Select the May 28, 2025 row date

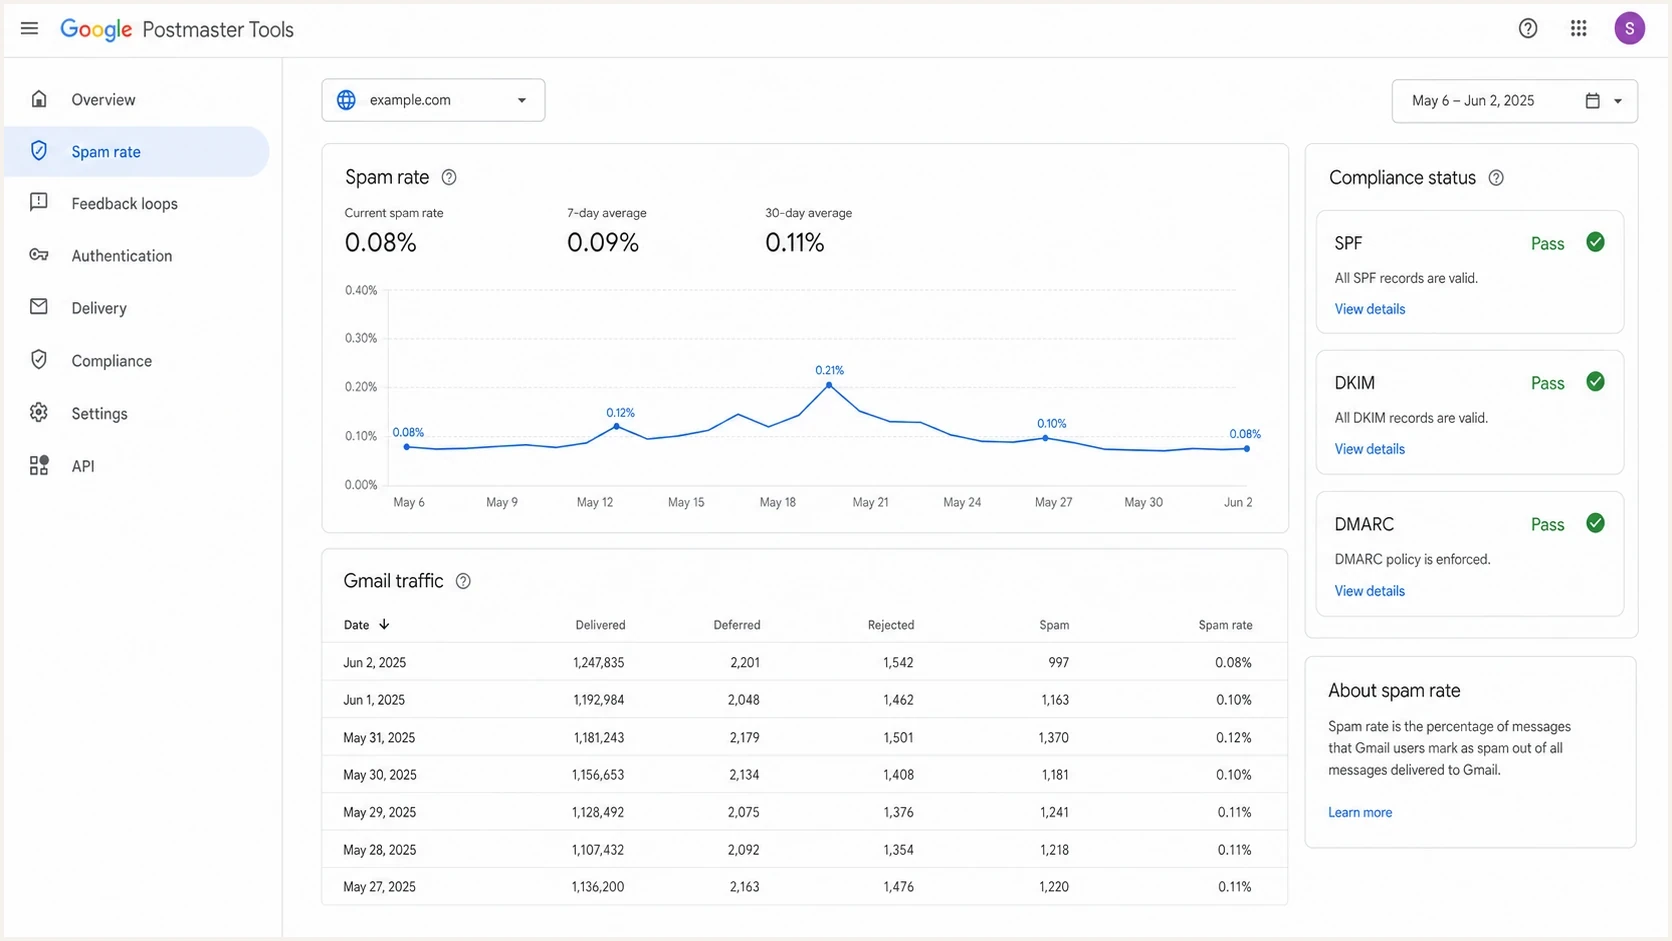(379, 850)
